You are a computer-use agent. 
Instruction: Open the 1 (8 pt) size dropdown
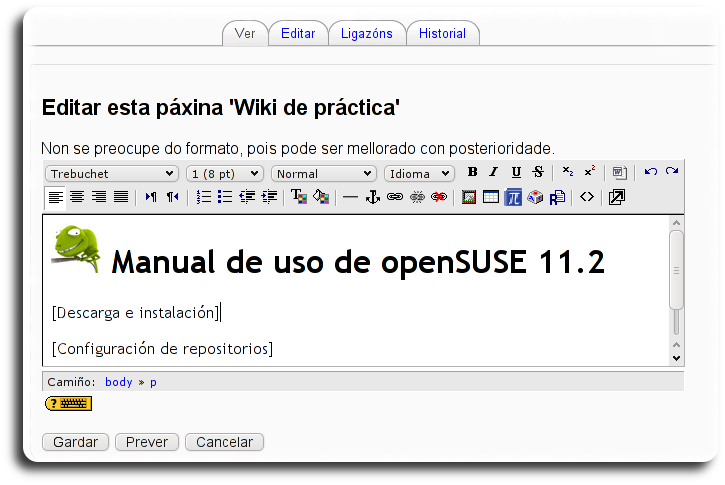[x=225, y=174]
